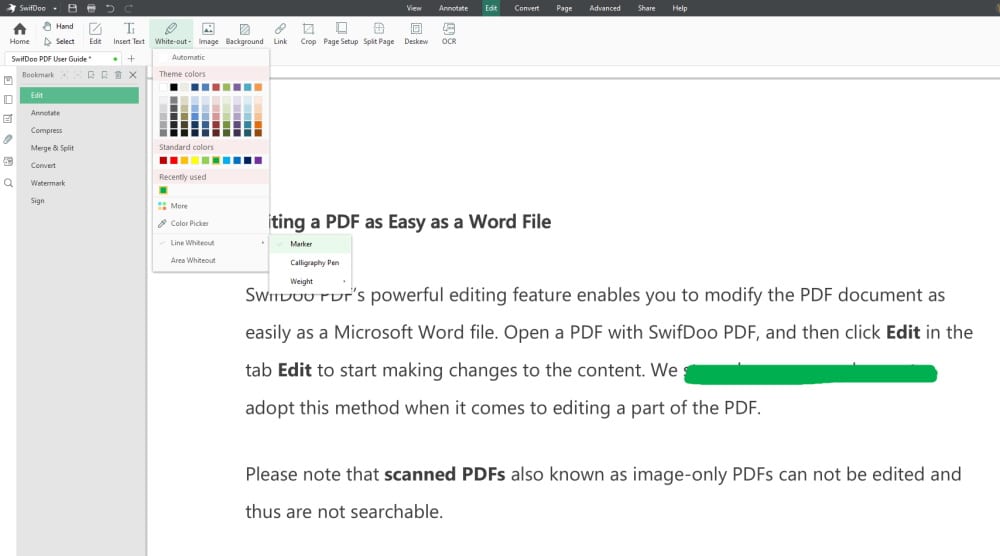
Task: Open the Annotate tab
Action: pos(453,8)
